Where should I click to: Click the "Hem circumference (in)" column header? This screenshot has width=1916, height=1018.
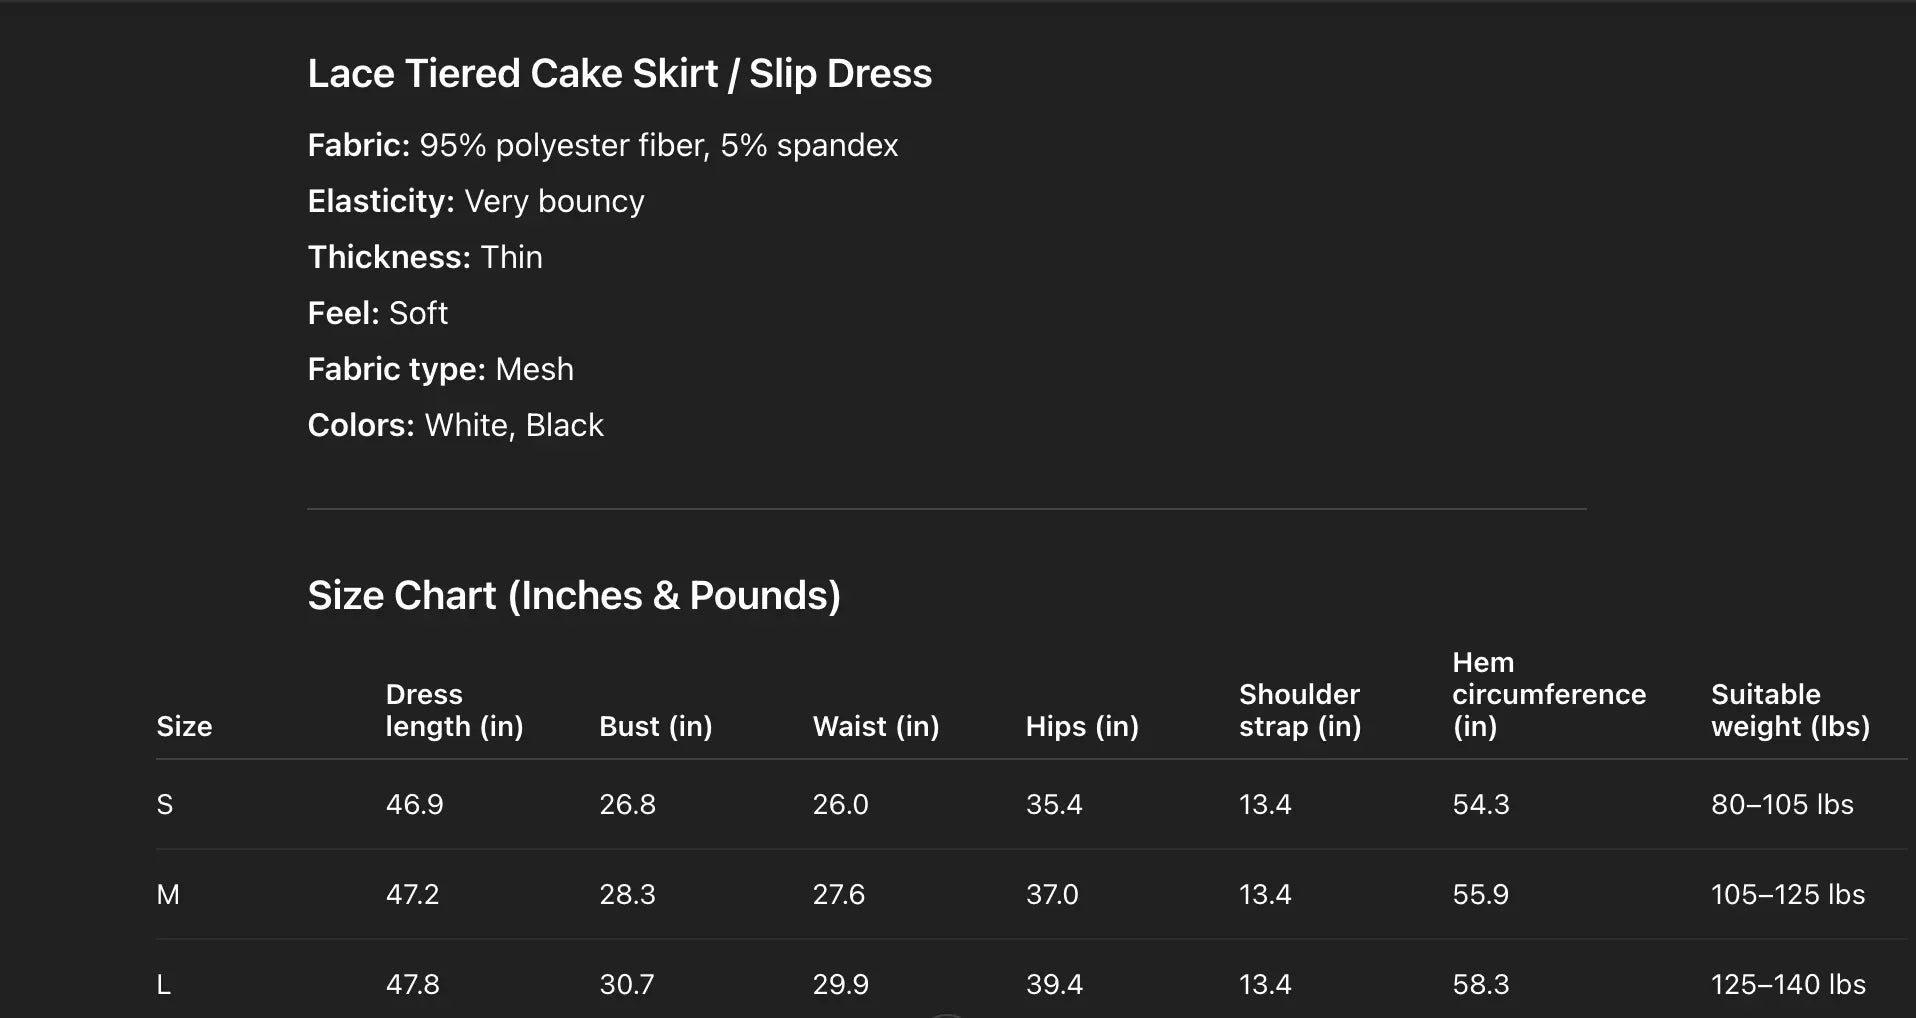1548,695
